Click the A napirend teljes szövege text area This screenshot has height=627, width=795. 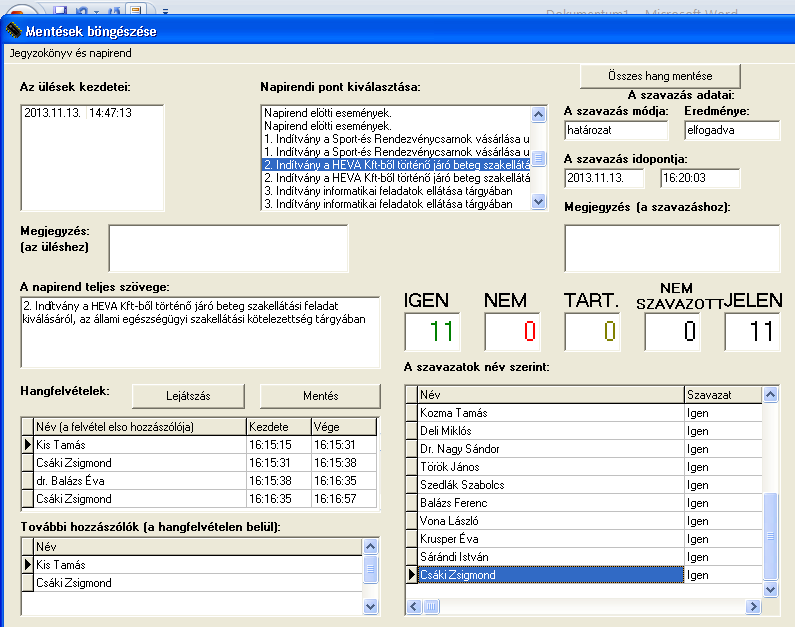[200, 333]
